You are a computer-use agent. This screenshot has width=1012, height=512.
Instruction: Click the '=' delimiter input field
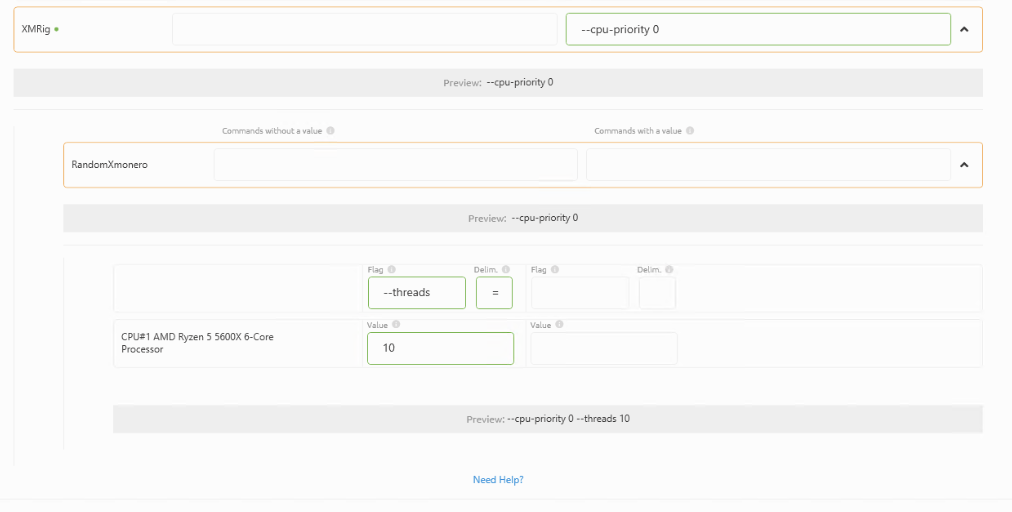[494, 293]
